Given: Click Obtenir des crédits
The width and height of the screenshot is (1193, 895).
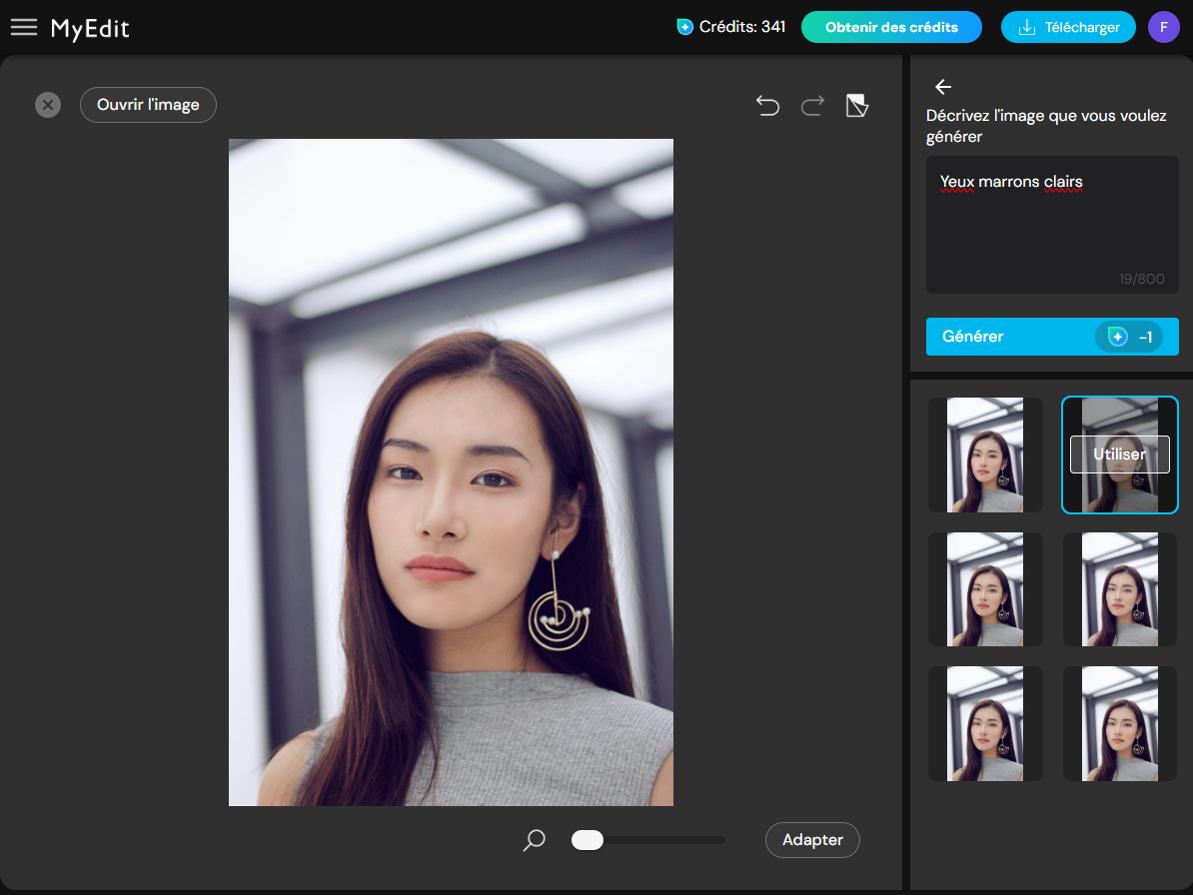Looking at the screenshot, I should pyautogui.click(x=890, y=27).
